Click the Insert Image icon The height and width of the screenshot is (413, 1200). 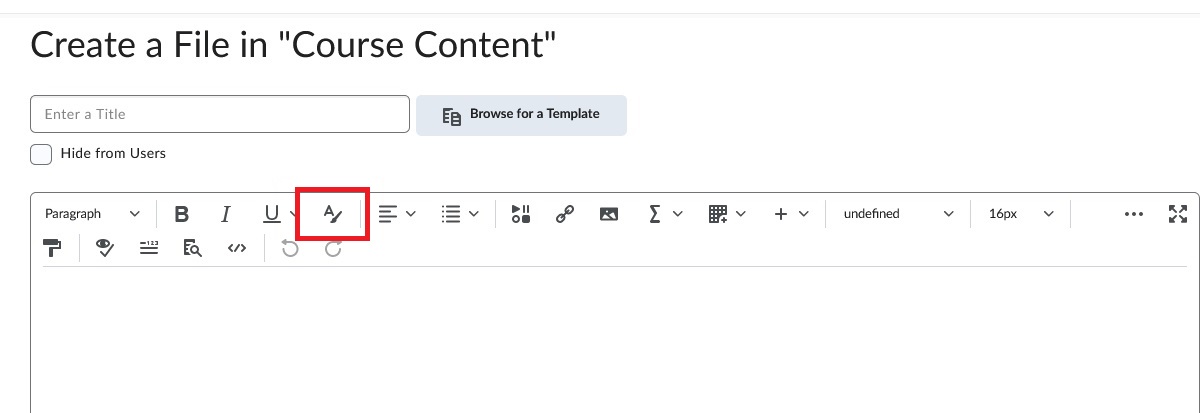click(x=609, y=213)
